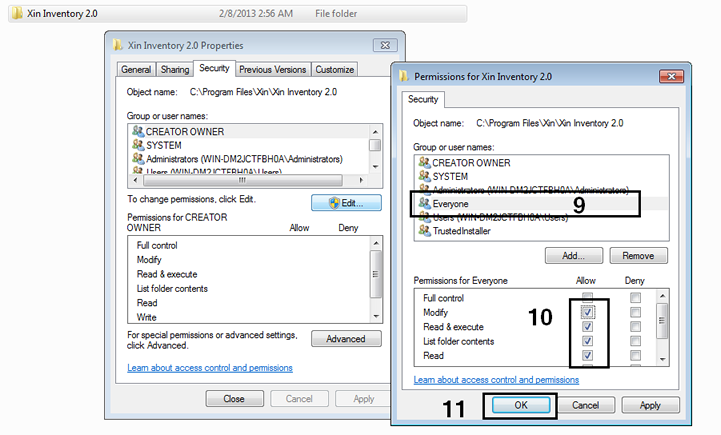The height and width of the screenshot is (435, 721).
Task: Select the Security tab in the Permissions dialog
Action: 423,99
